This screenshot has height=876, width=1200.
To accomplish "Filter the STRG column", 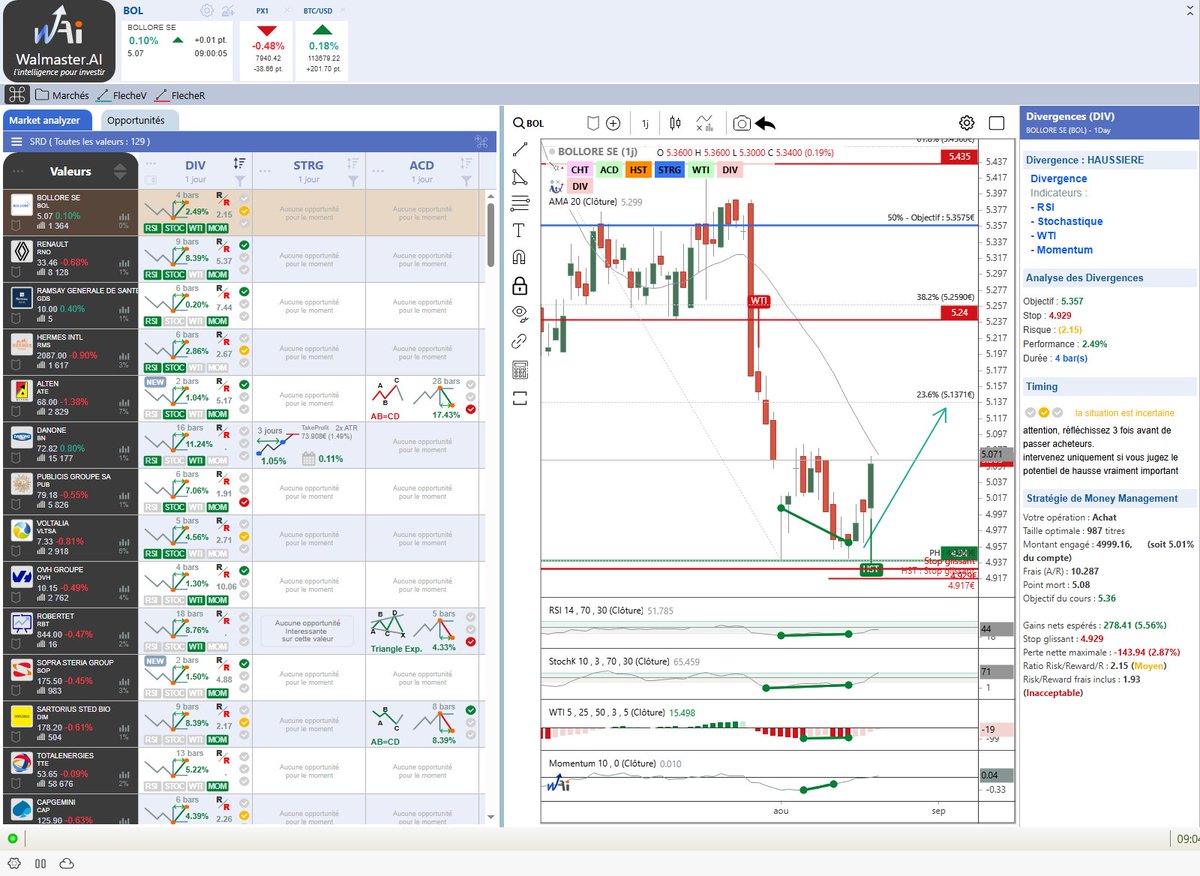I will pyautogui.click(x=352, y=180).
